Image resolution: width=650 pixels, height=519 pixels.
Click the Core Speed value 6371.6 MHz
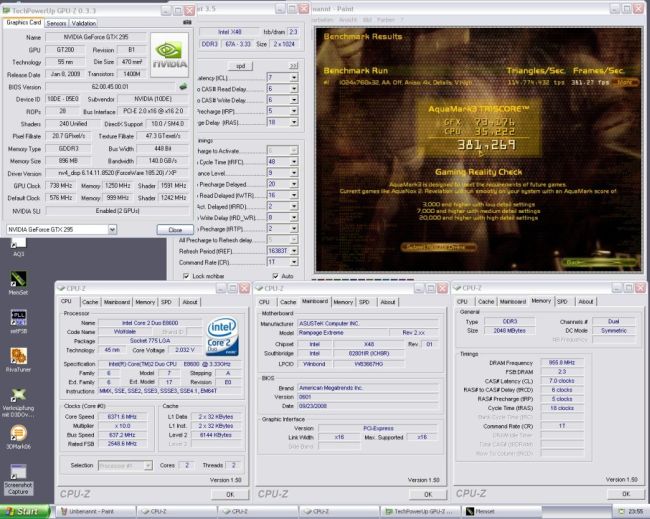(122, 417)
